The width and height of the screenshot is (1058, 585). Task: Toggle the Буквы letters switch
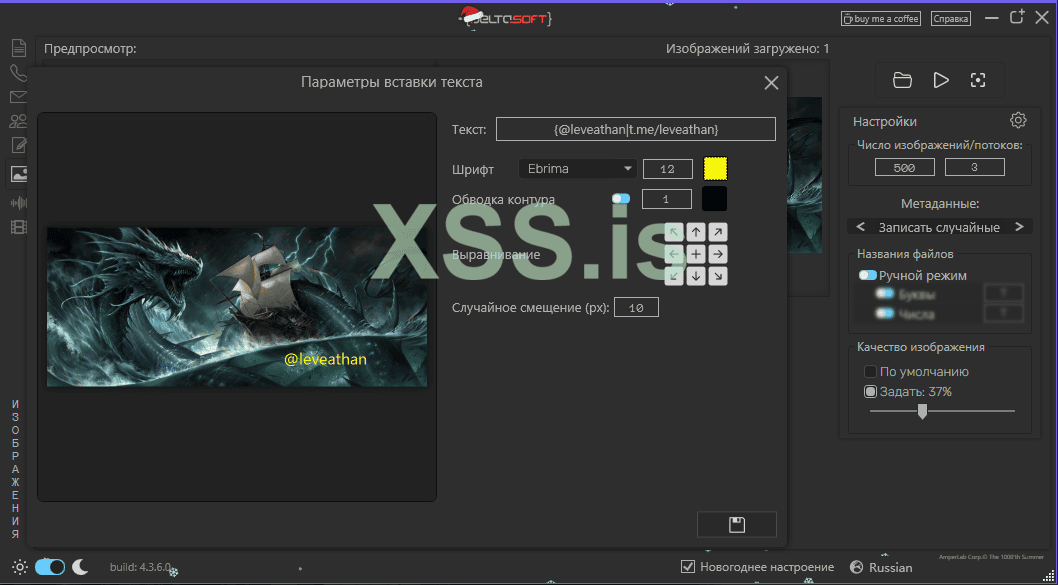tap(885, 294)
